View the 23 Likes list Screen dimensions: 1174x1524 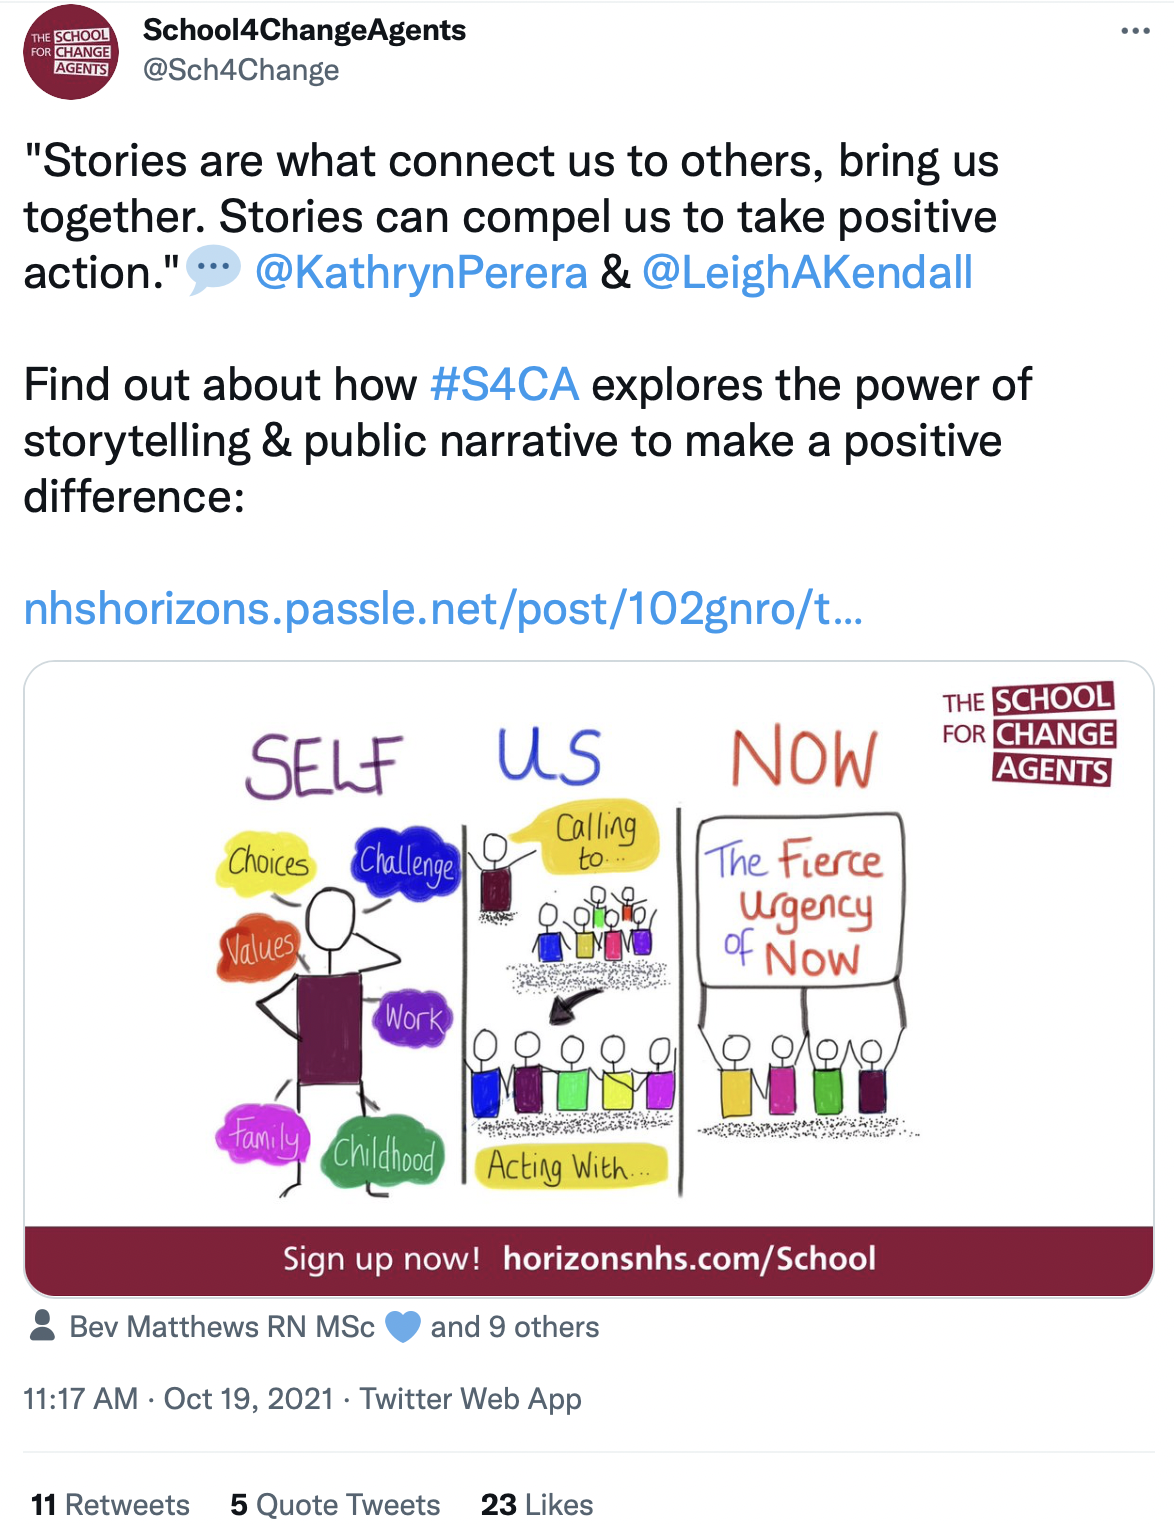(537, 1504)
